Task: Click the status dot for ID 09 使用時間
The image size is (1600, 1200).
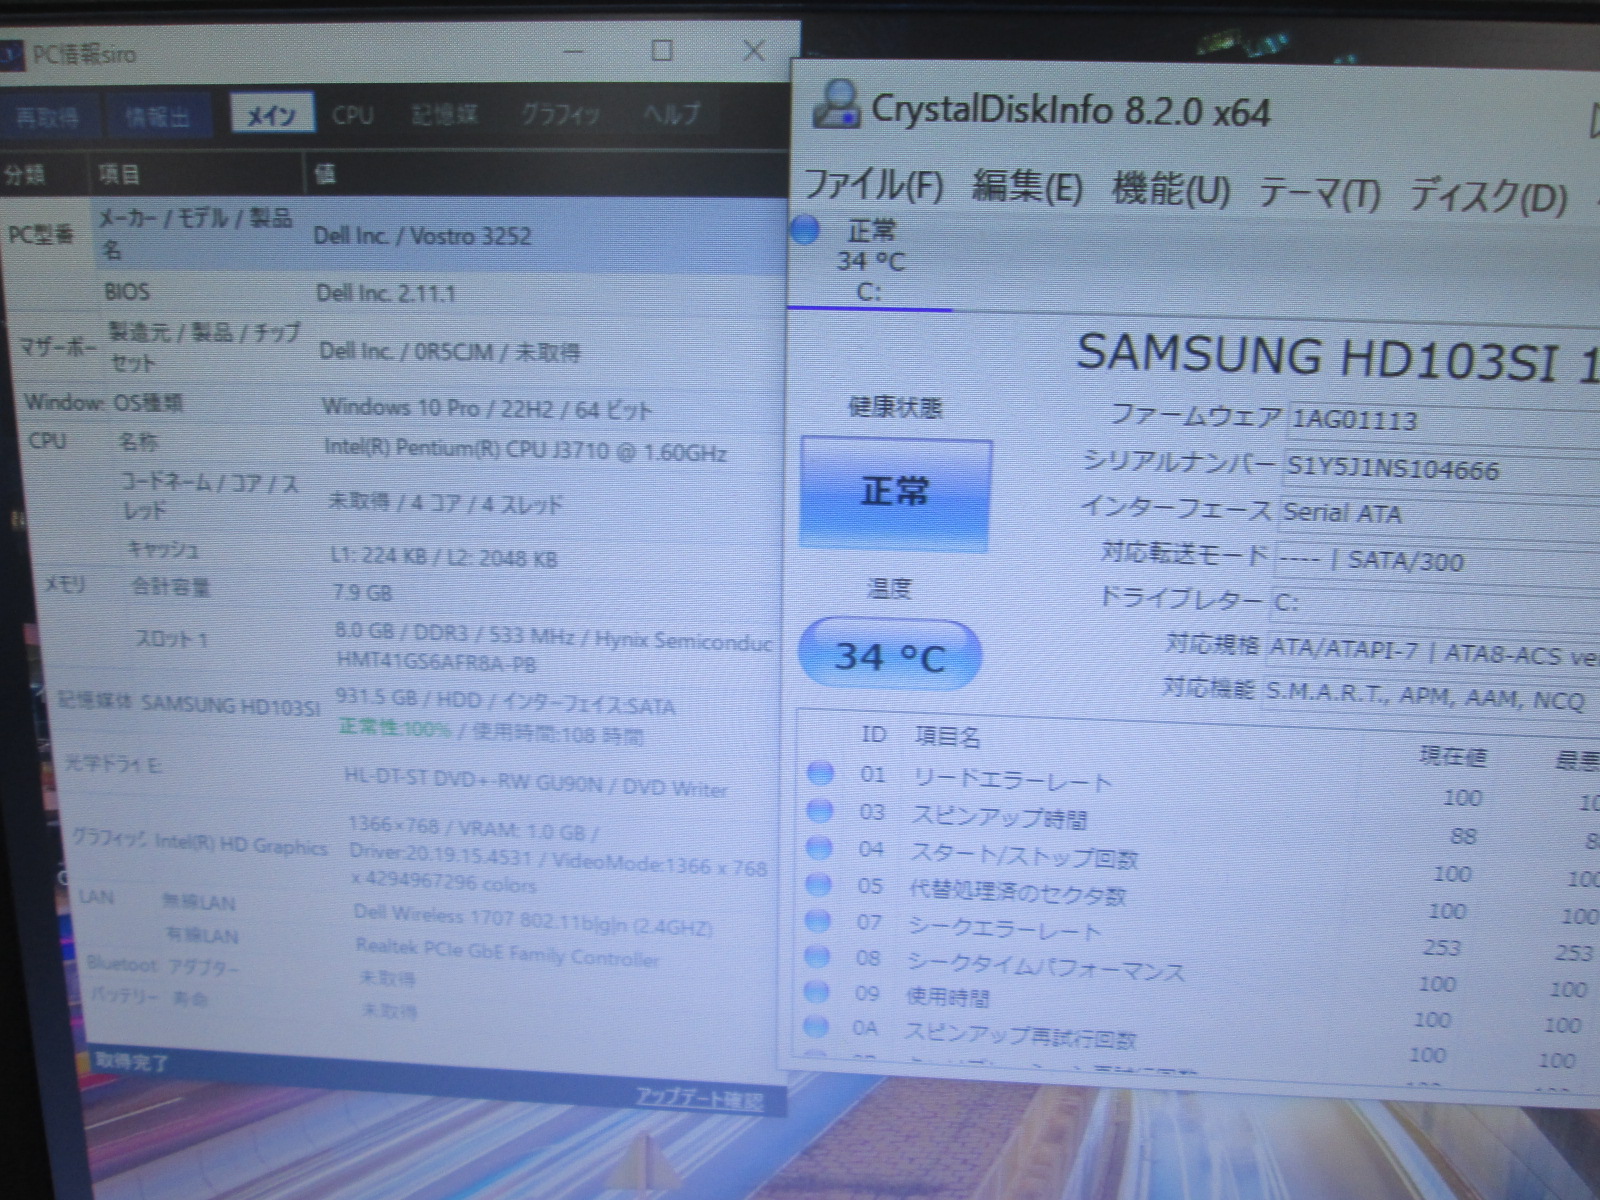Action: click(817, 991)
